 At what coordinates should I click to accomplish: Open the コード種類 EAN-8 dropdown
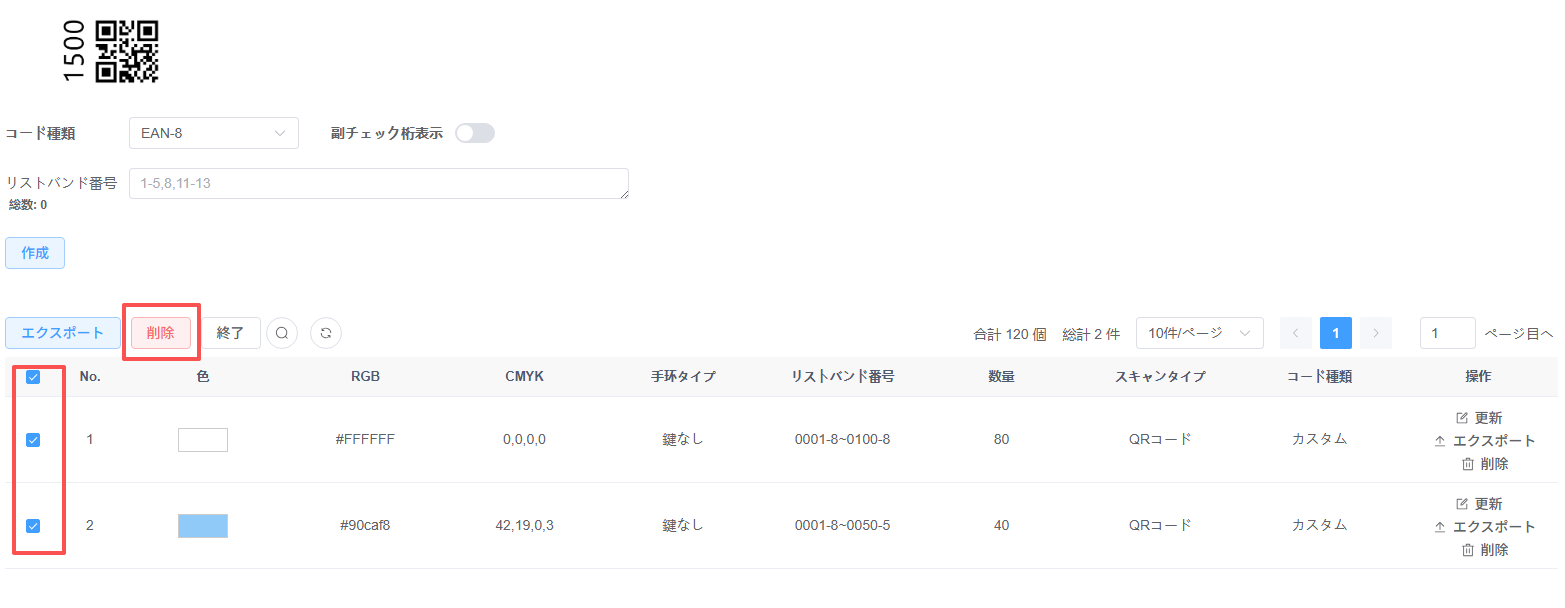click(x=213, y=133)
